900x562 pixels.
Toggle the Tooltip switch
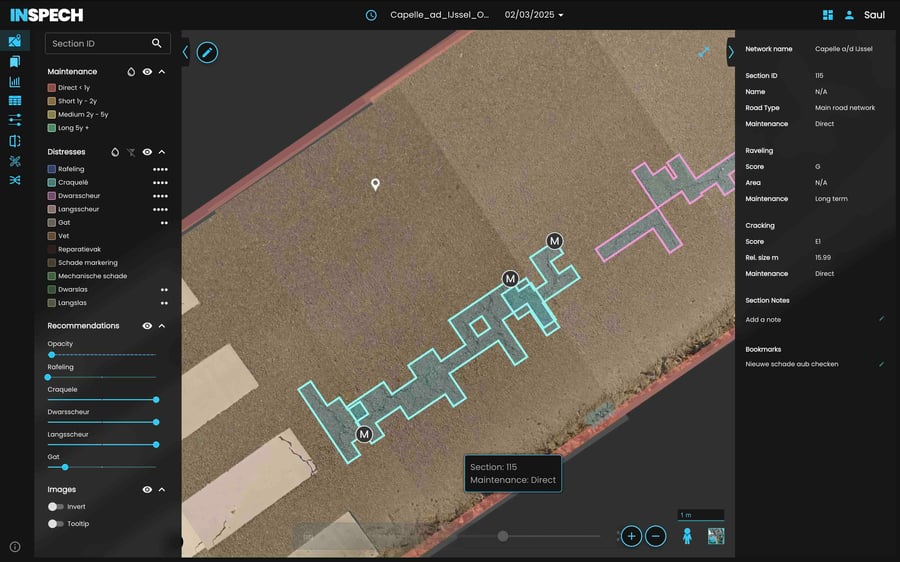[56, 524]
